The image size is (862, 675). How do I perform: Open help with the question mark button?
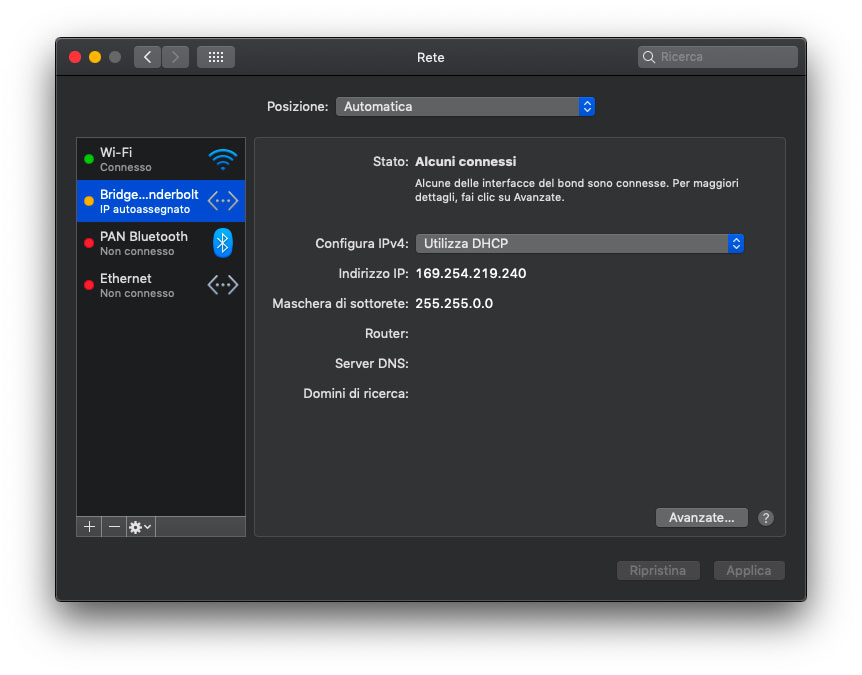[766, 518]
